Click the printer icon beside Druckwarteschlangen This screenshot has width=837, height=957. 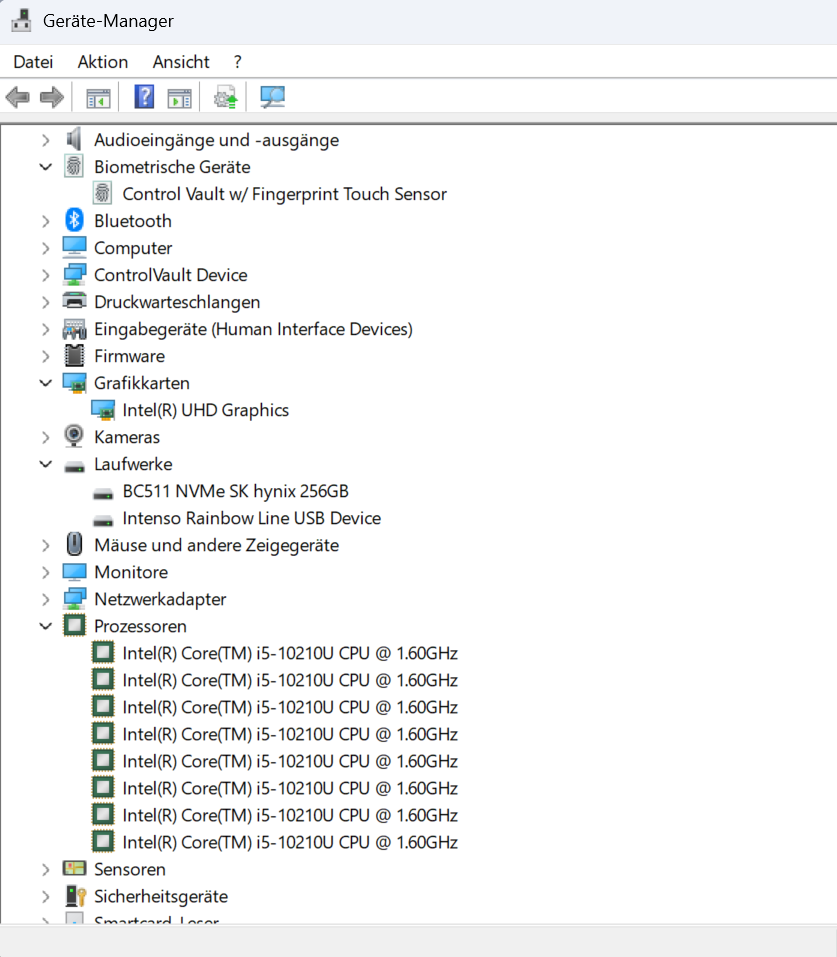point(74,301)
